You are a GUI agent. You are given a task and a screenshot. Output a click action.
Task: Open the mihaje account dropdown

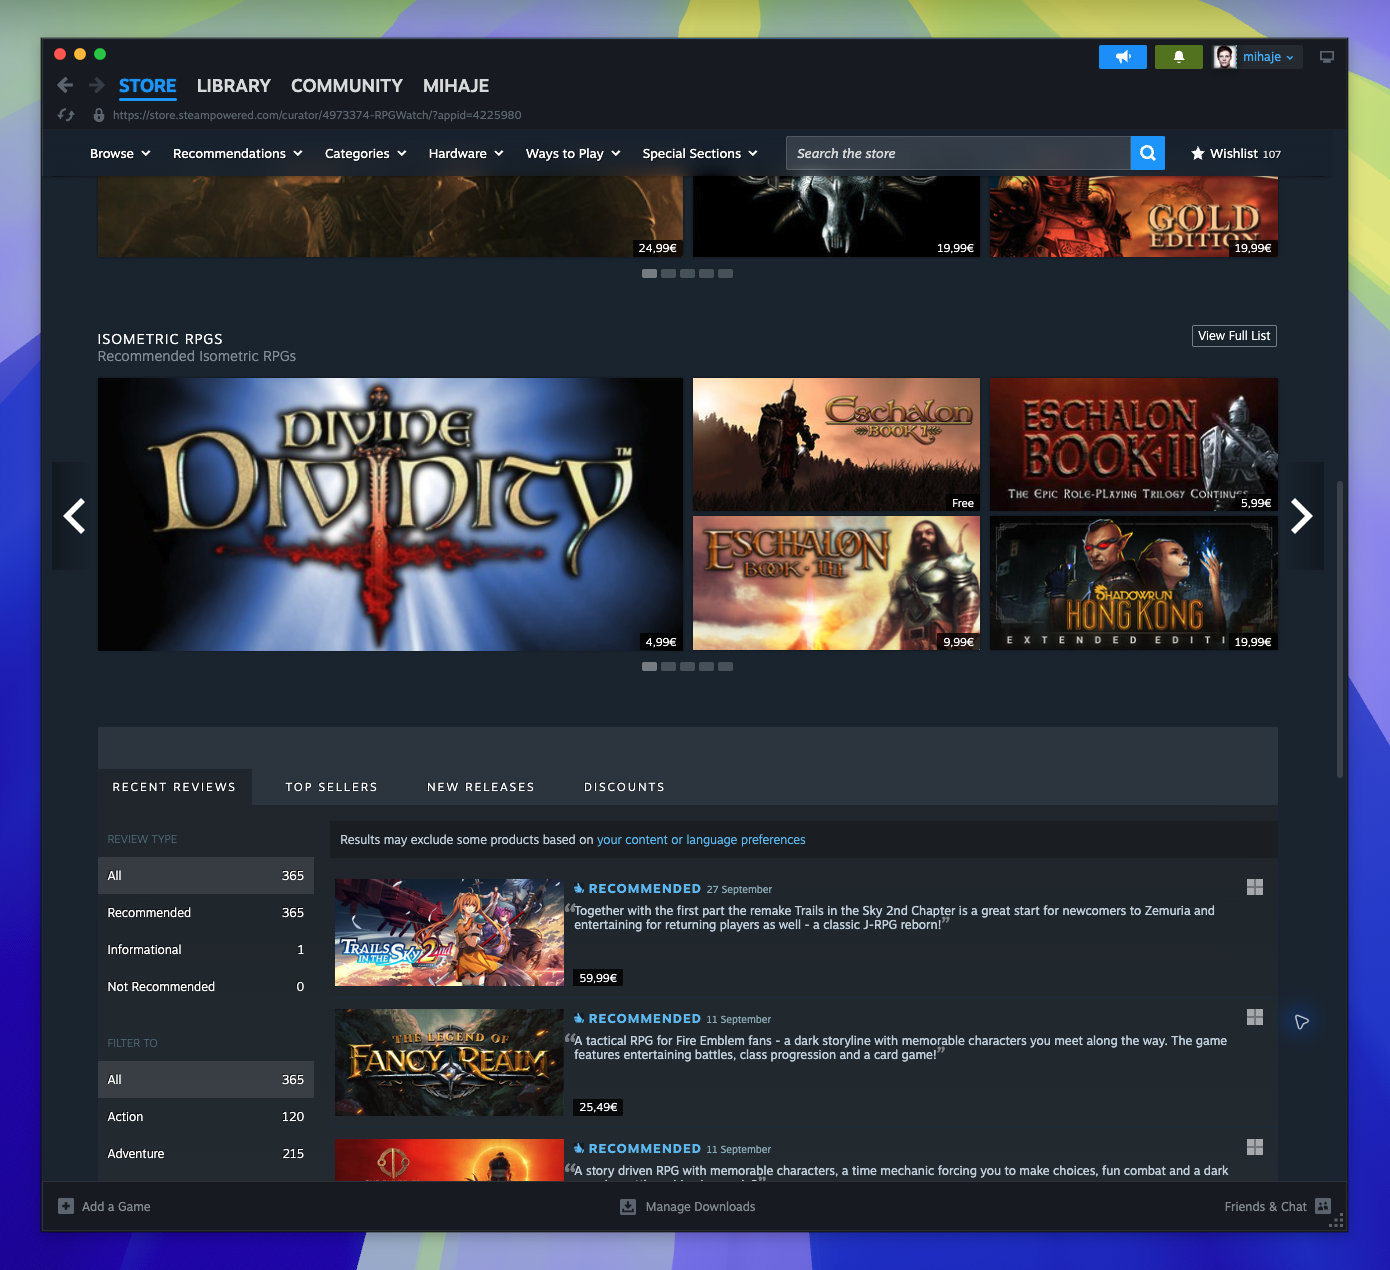coord(1268,57)
